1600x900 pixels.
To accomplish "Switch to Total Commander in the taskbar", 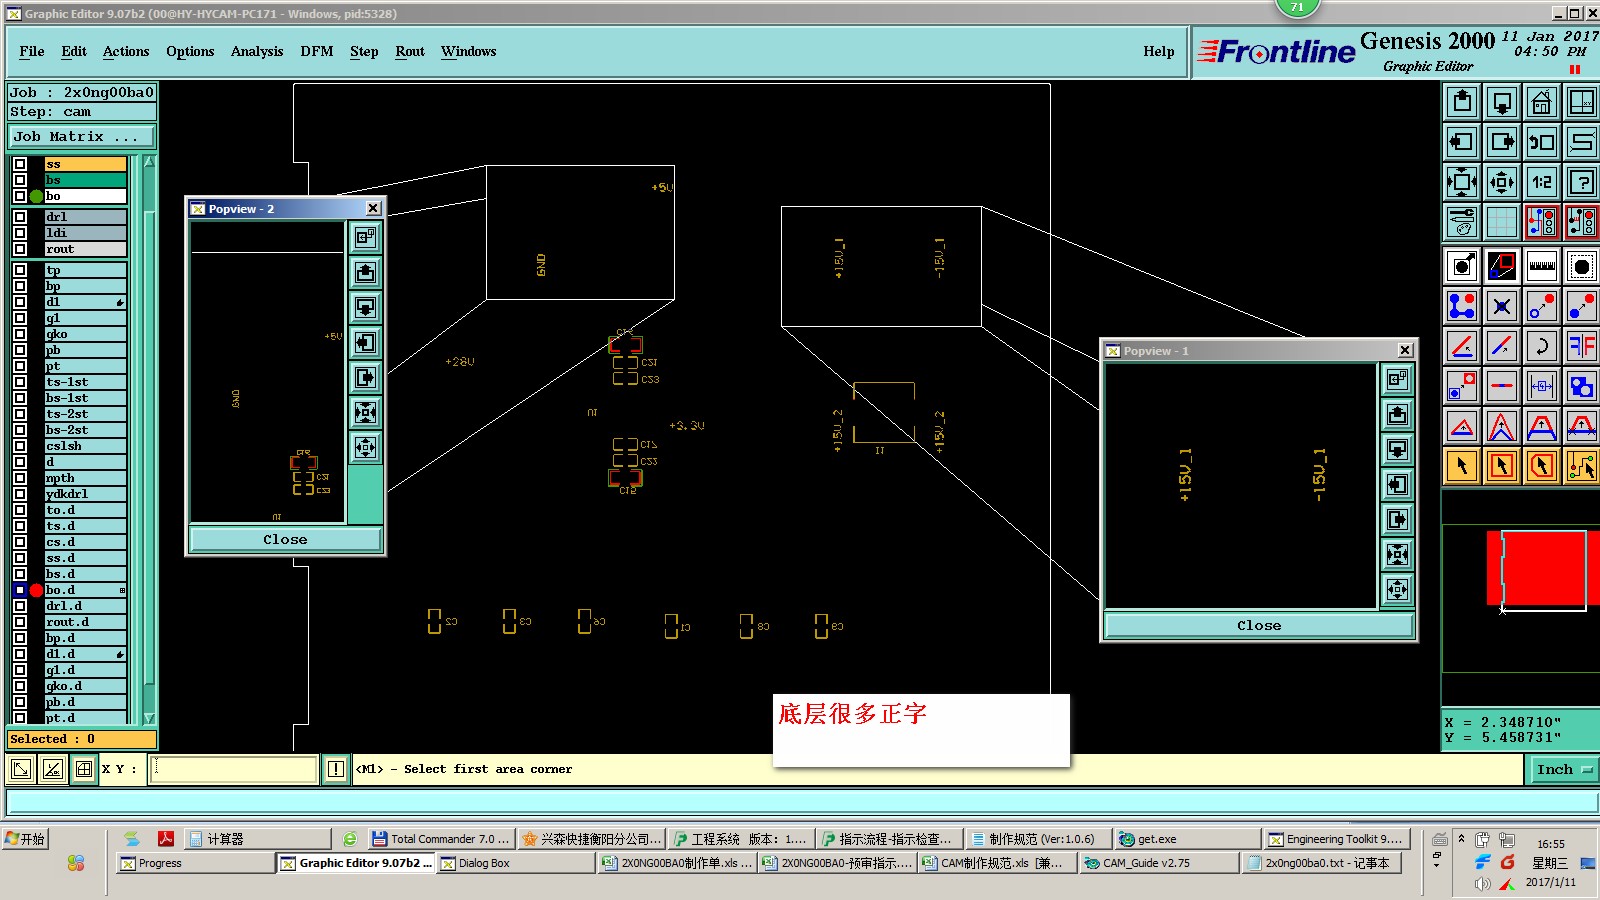I will click(x=441, y=839).
